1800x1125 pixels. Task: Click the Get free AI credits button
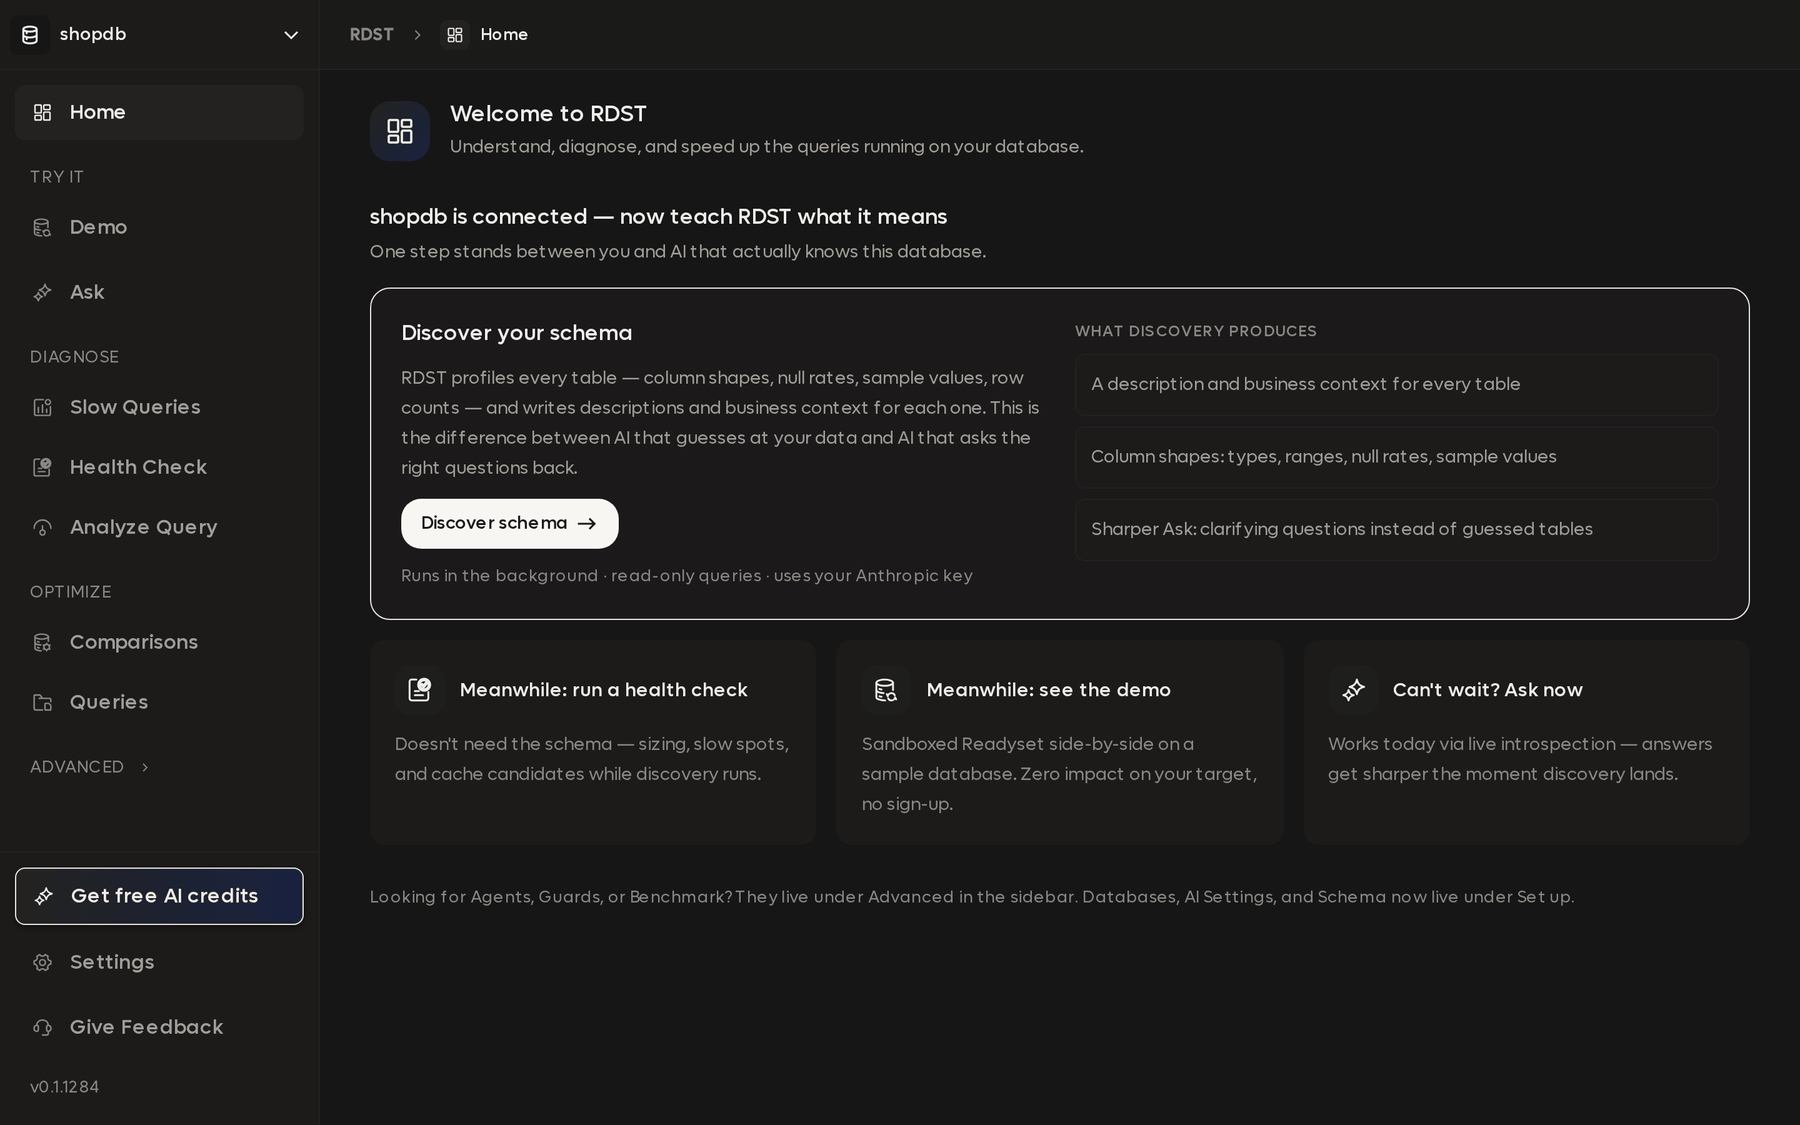click(x=159, y=896)
